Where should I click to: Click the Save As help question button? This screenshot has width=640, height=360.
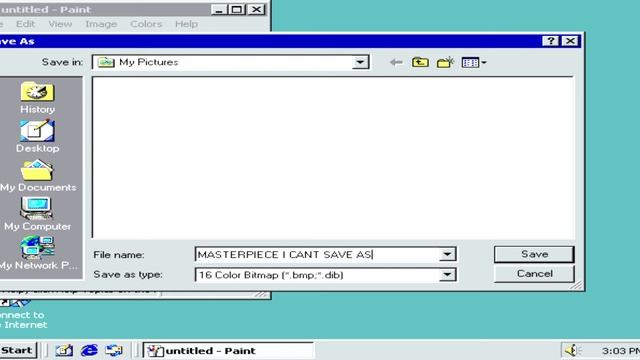[551, 41]
